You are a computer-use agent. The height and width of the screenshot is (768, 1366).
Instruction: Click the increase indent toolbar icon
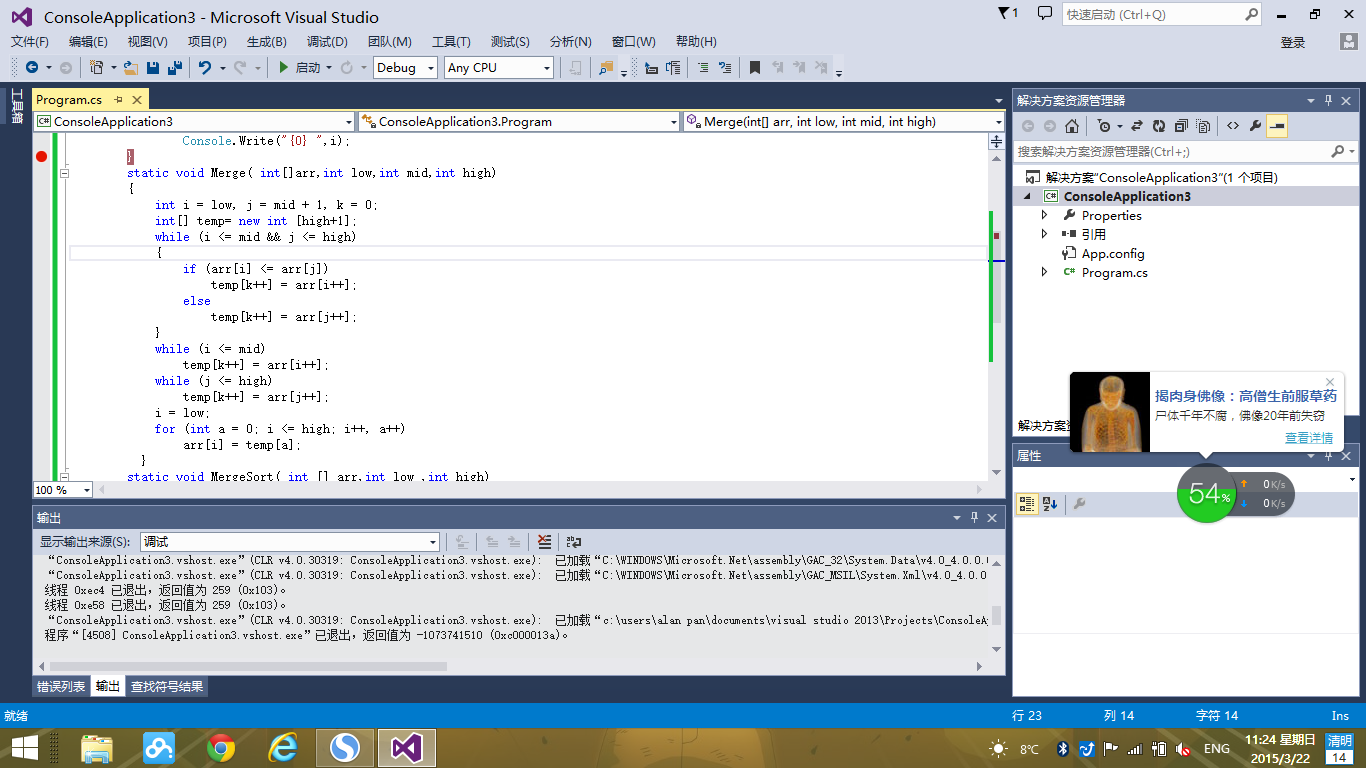(x=723, y=68)
